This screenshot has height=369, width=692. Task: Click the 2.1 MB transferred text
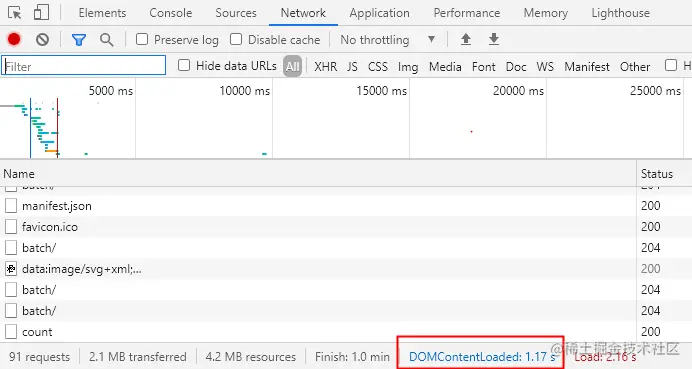pos(138,357)
